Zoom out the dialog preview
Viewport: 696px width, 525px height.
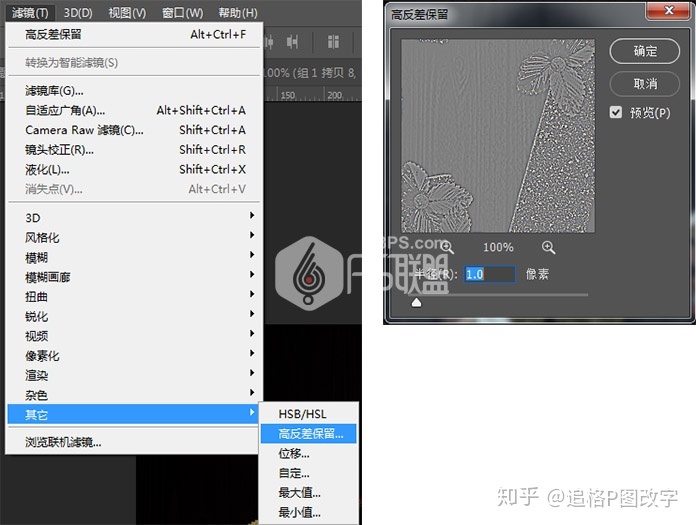(x=447, y=248)
